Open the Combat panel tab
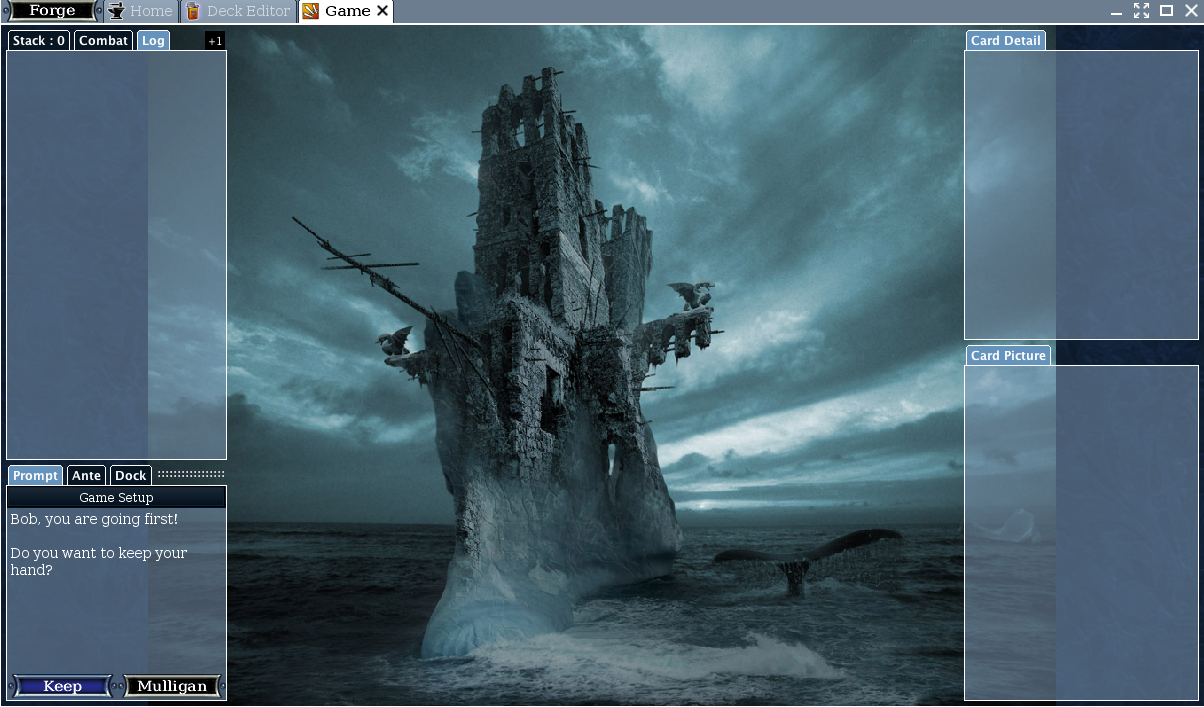Viewport: 1204px width, 707px height. (104, 41)
